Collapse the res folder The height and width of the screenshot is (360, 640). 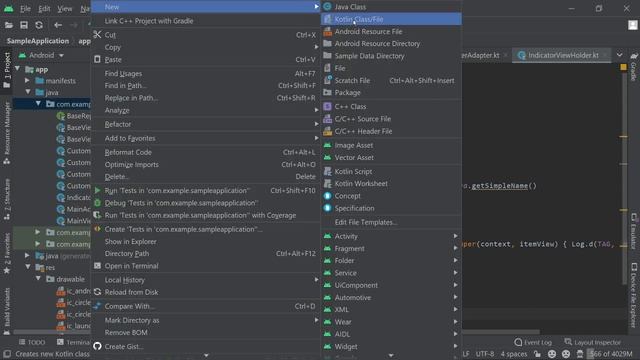click(27, 267)
